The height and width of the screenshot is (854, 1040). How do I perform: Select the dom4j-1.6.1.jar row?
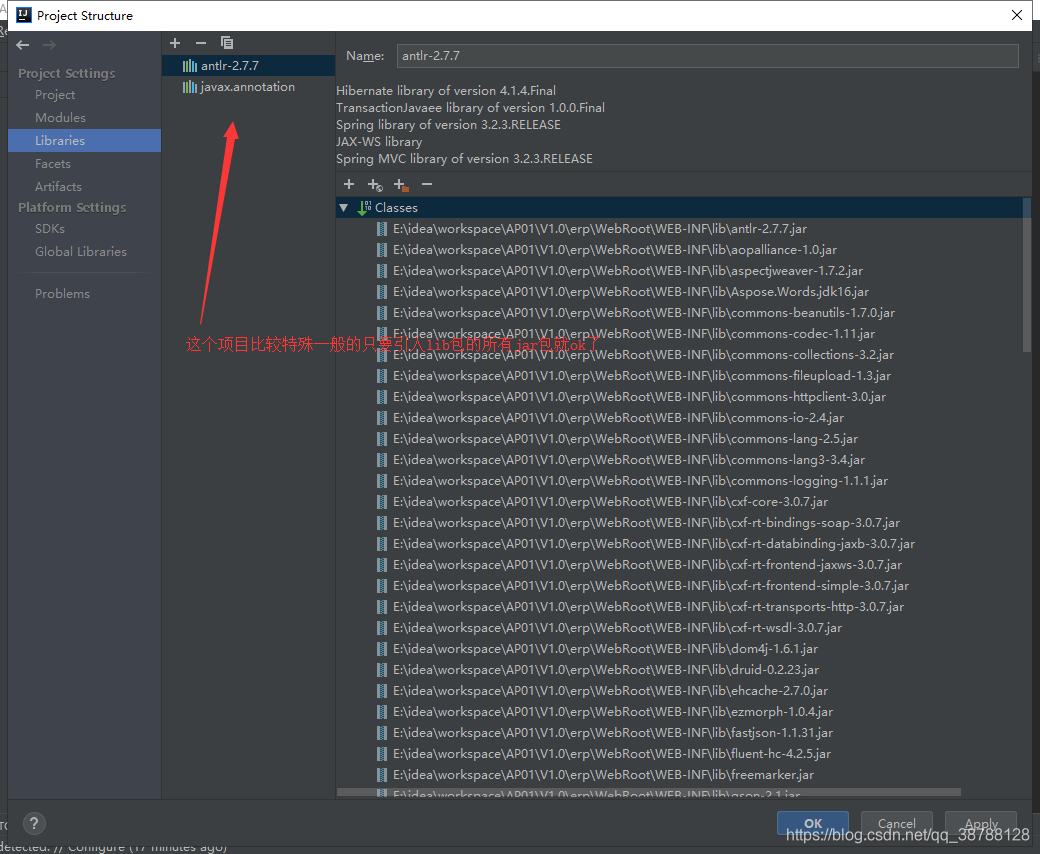pos(679,649)
